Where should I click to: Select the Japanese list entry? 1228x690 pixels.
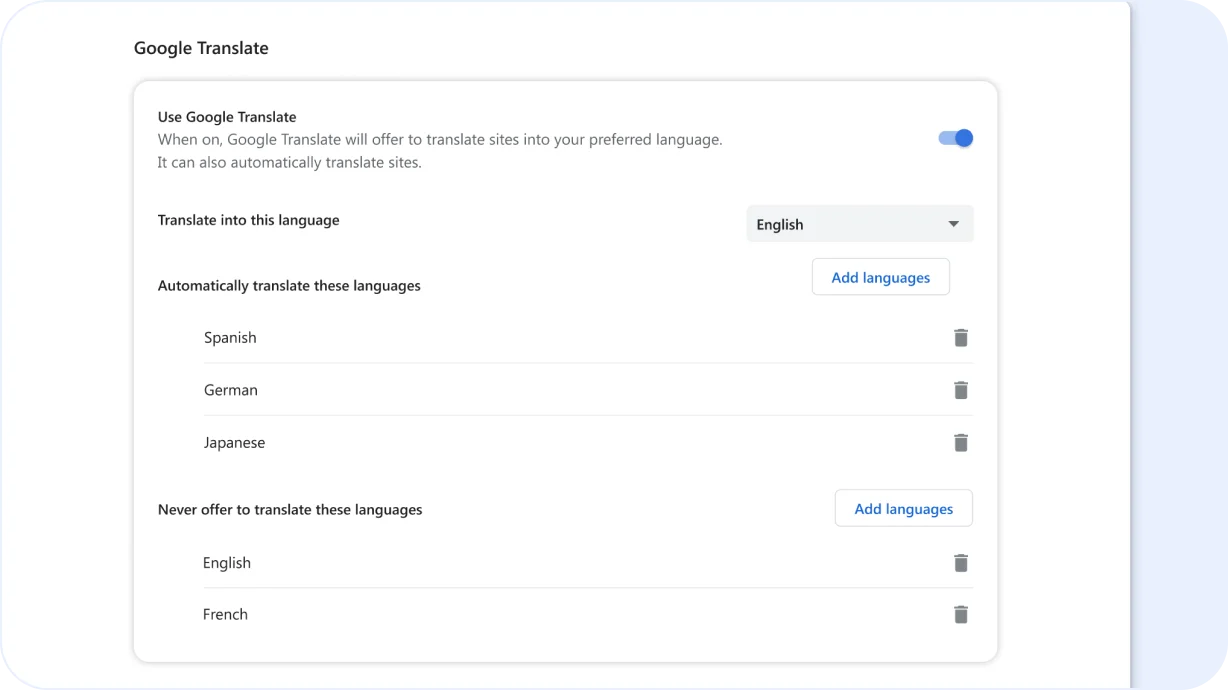(234, 442)
